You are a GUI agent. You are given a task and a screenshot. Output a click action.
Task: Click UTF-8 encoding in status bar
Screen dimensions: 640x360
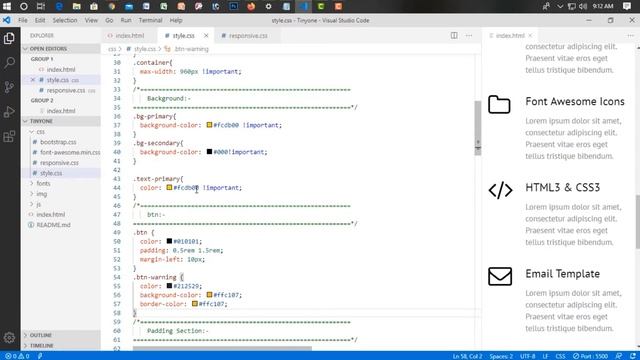[x=527, y=356]
